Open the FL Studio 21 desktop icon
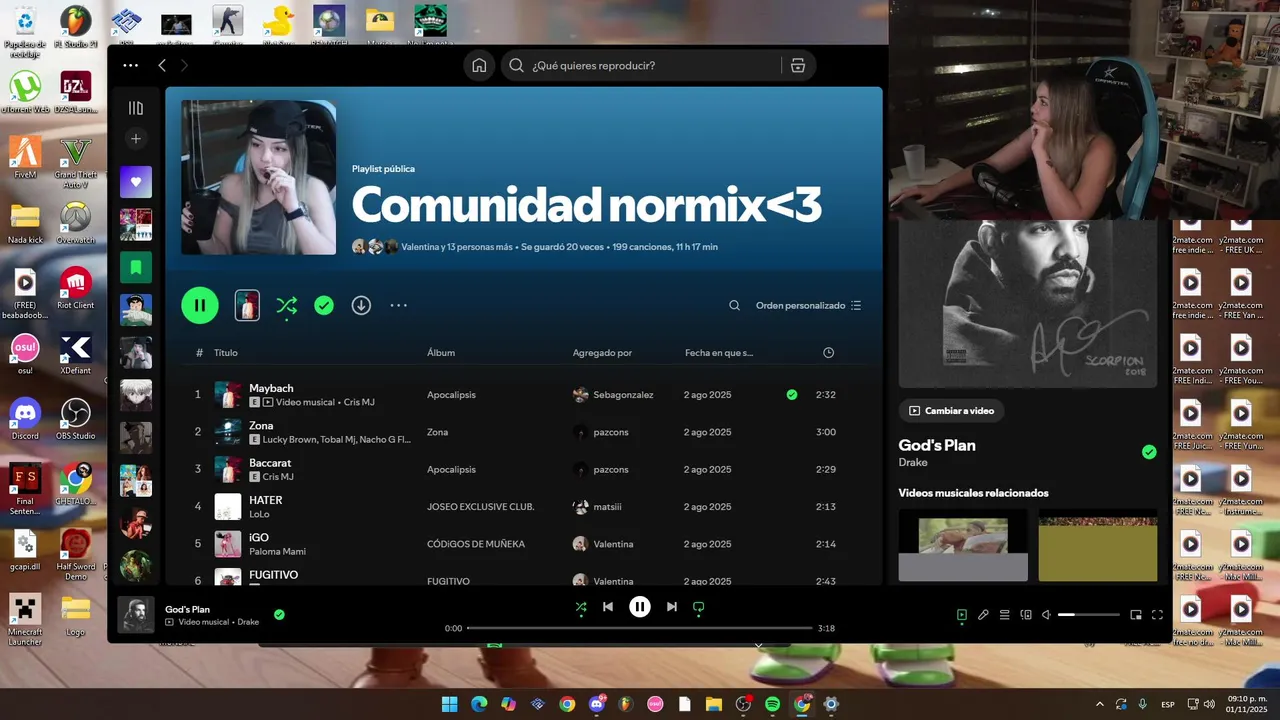Screen dimensions: 1280x720 [x=76, y=28]
